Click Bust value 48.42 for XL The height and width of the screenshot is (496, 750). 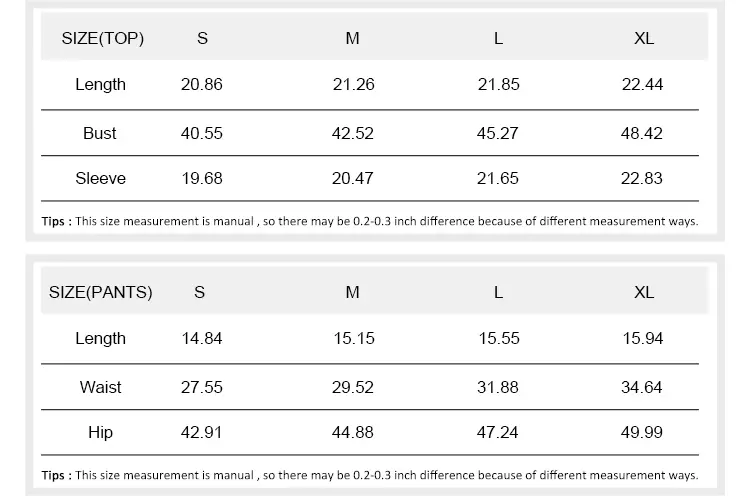(x=642, y=133)
